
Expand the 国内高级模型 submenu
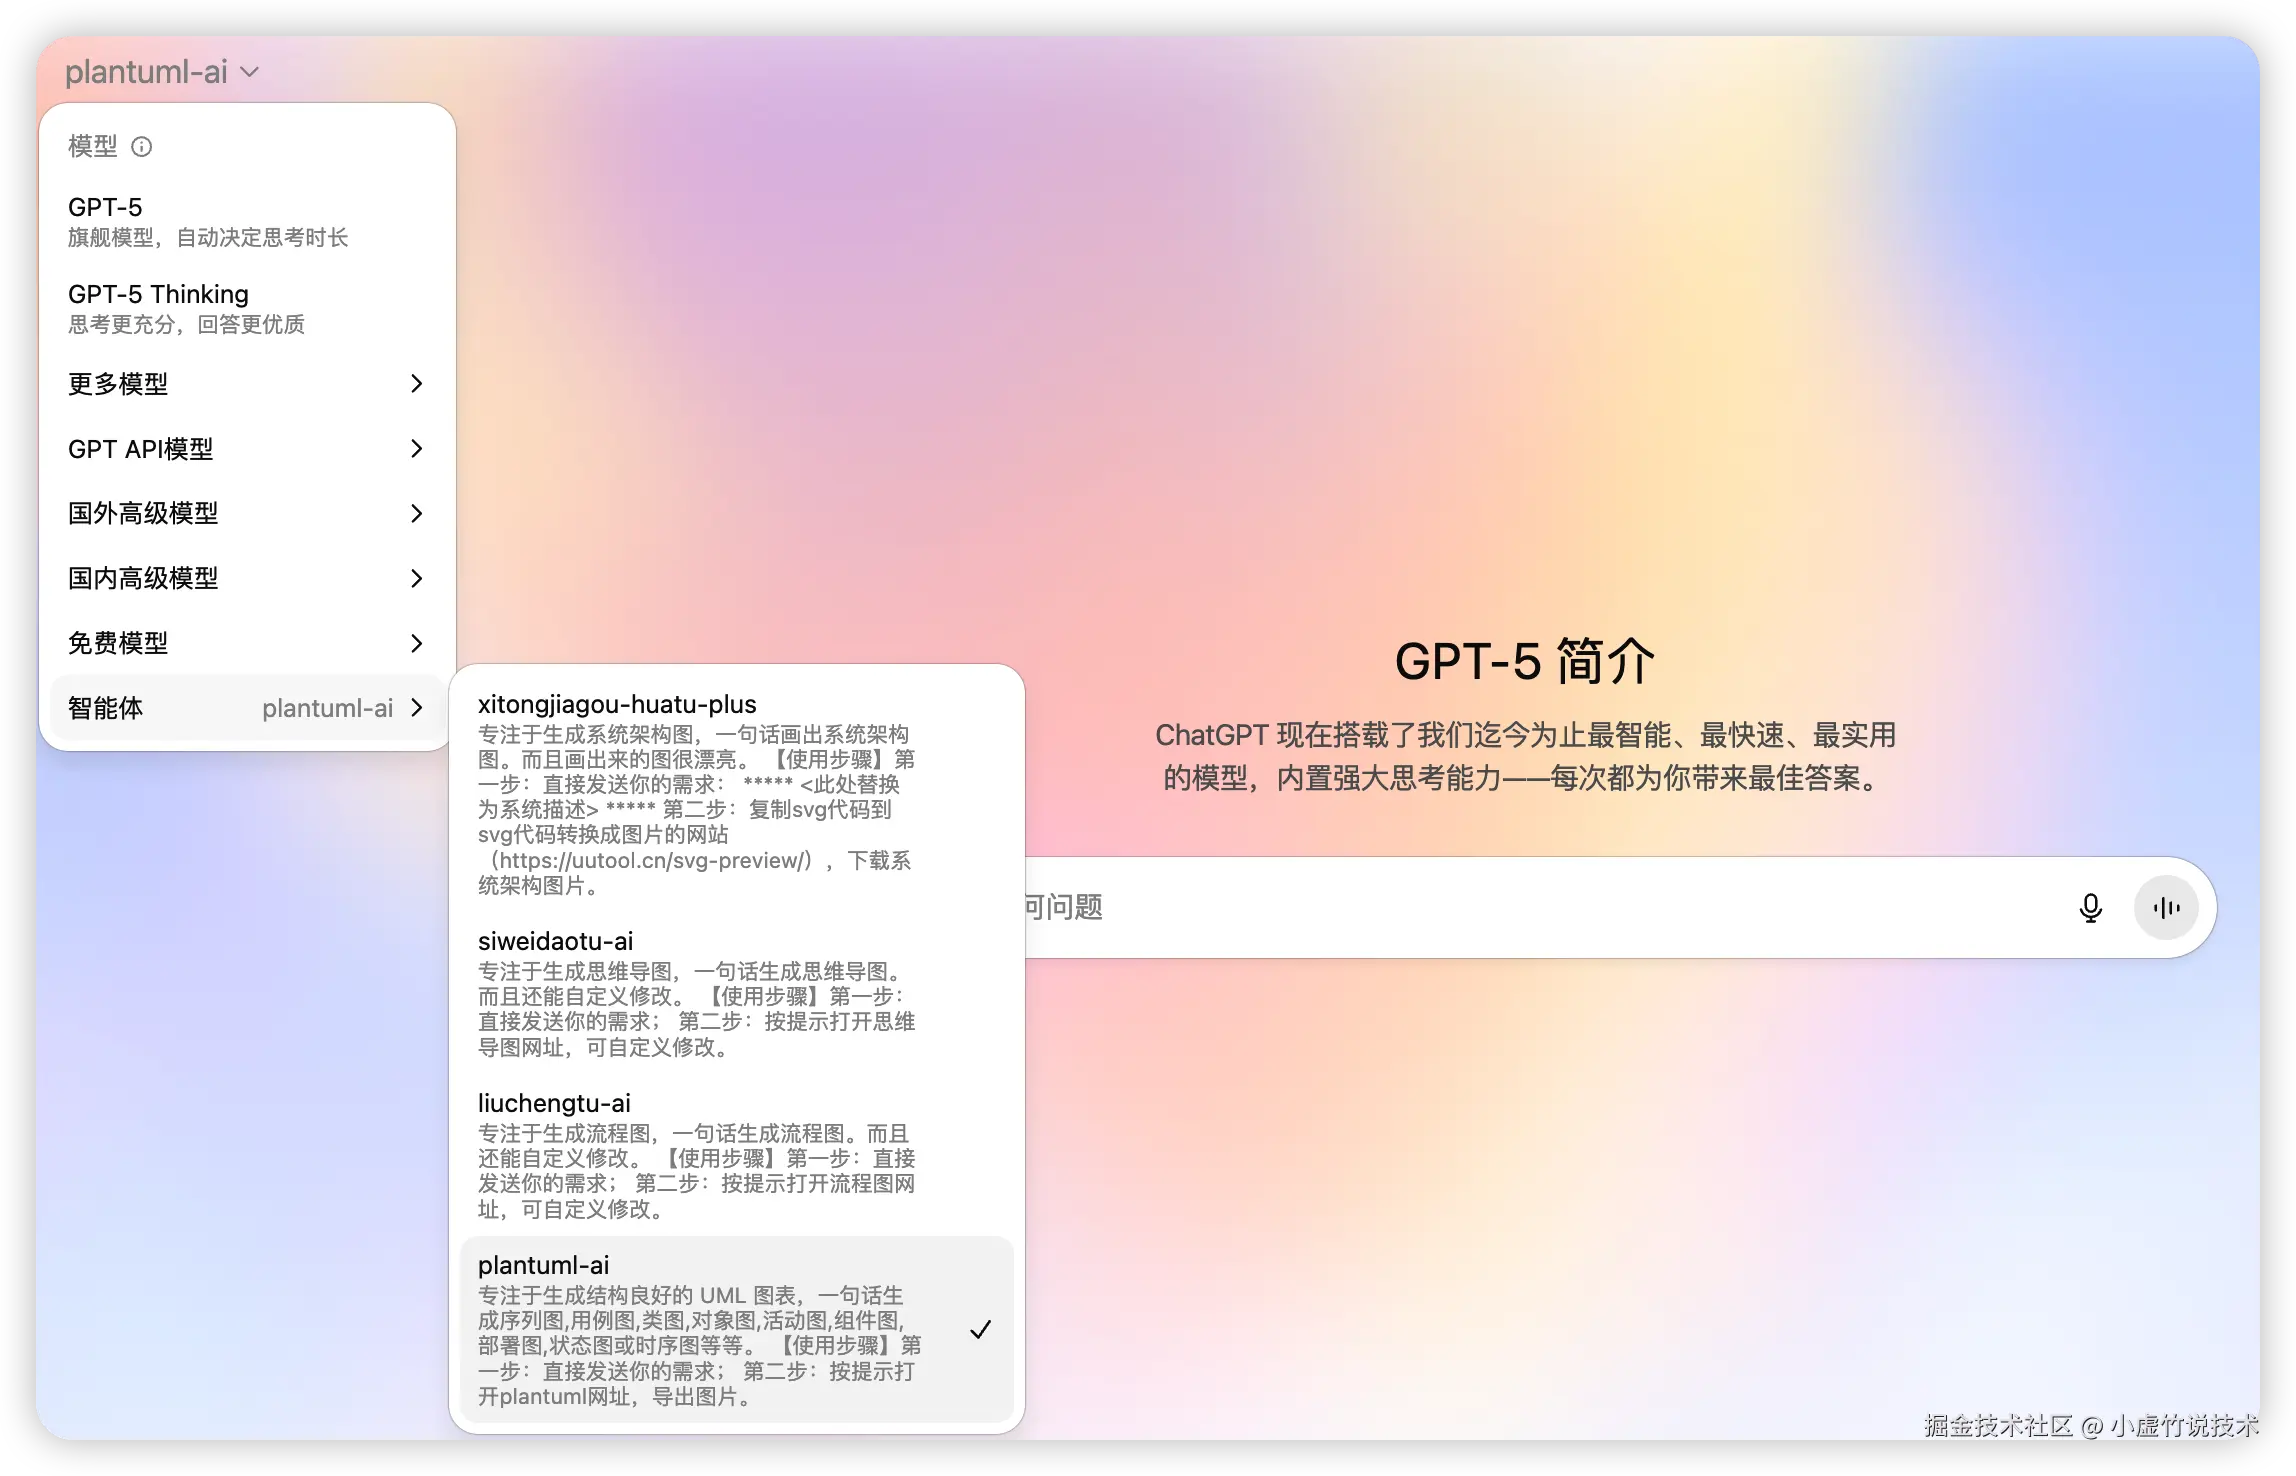(245, 578)
